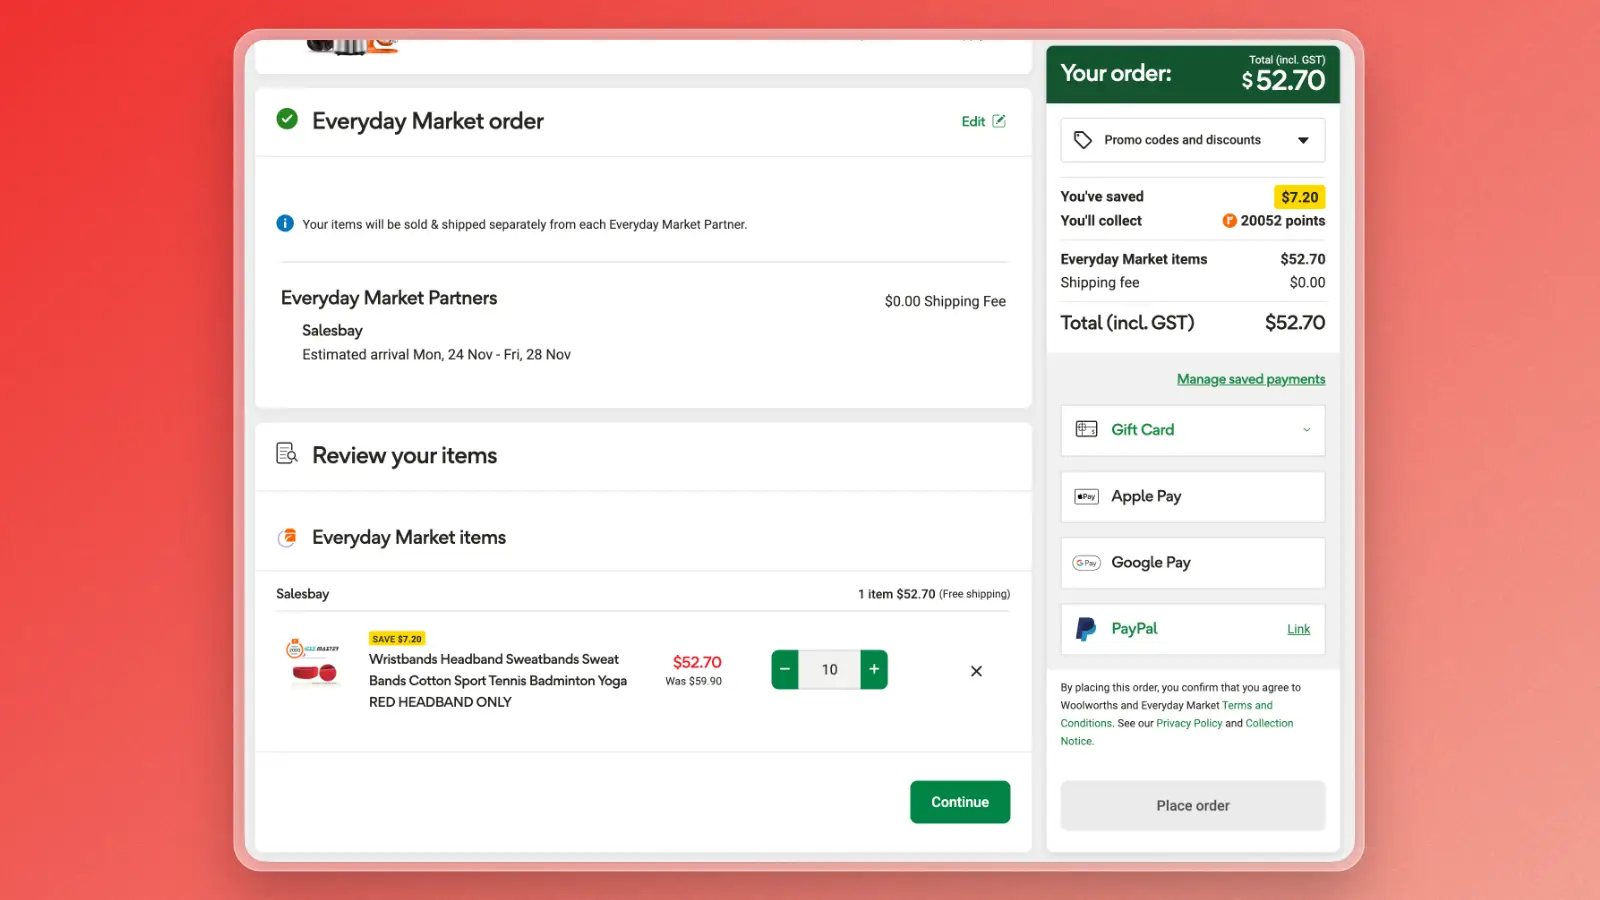Select Apple Pay payment method
This screenshot has height=900, width=1600.
(x=1193, y=497)
